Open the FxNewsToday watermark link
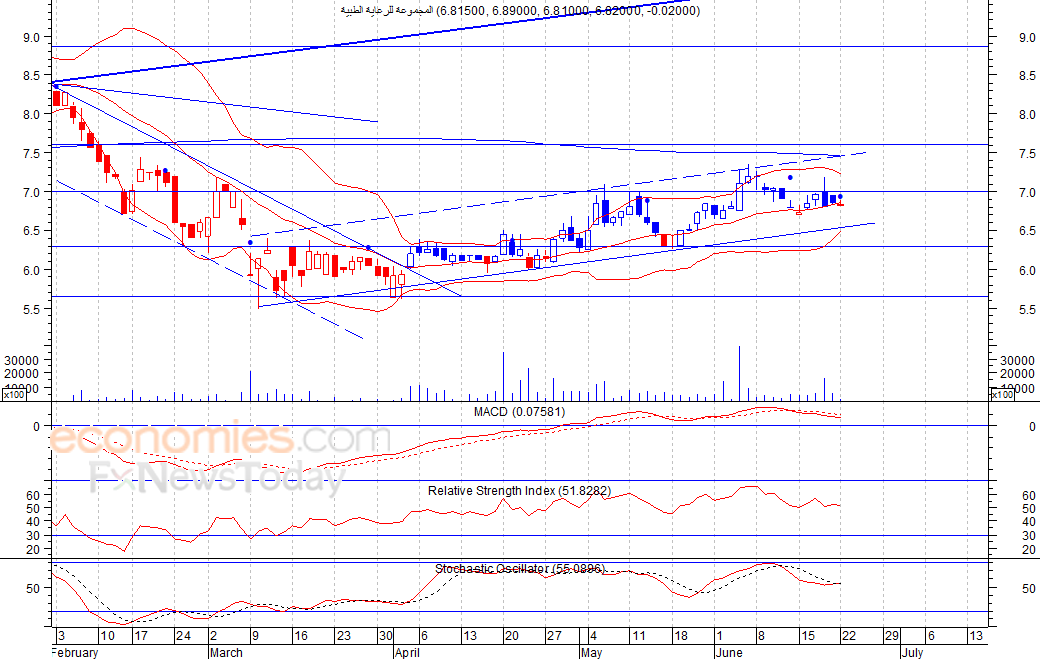Viewport: 1040px width, 659px height. pos(217,478)
